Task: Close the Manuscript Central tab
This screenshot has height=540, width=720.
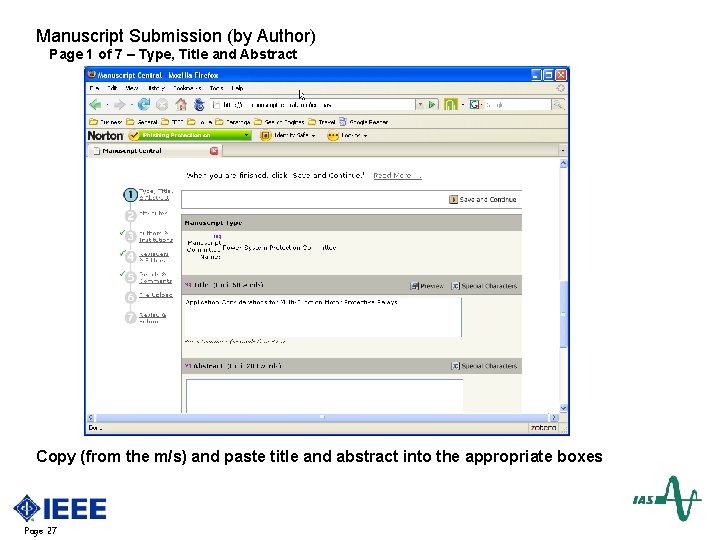Action: [x=214, y=151]
